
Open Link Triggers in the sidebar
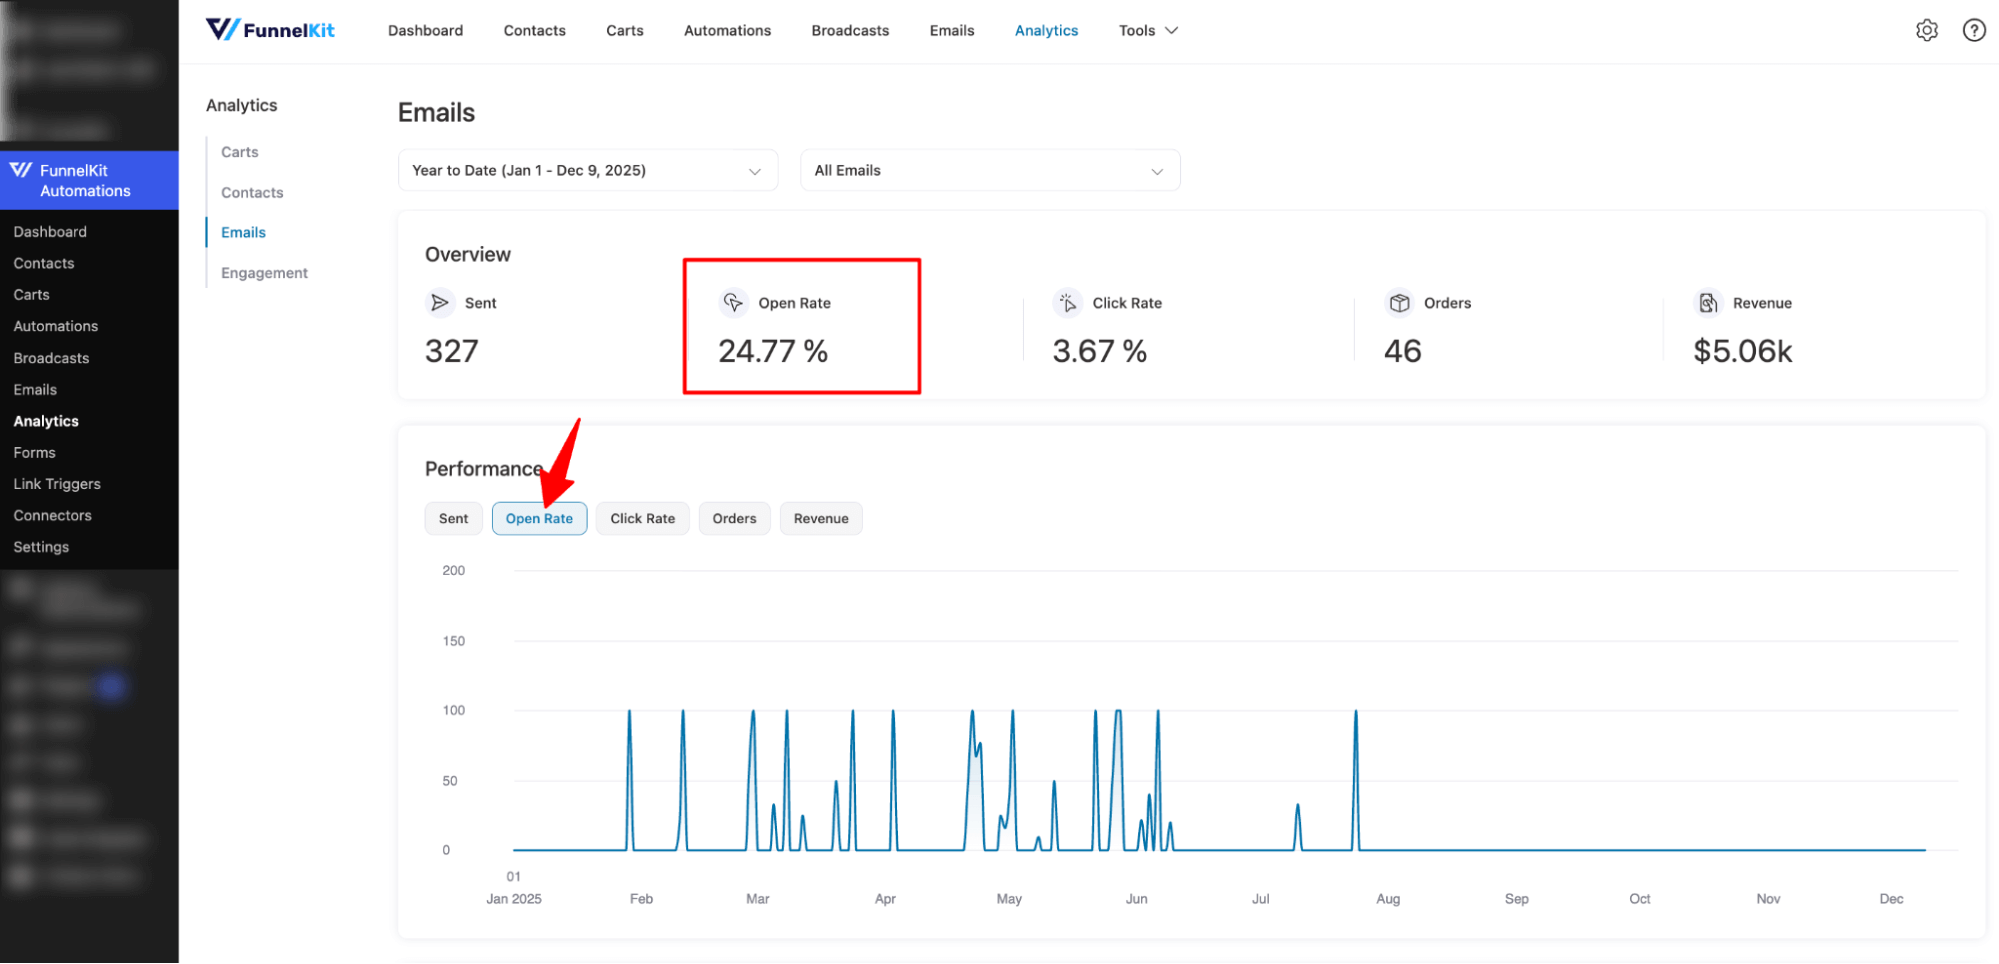coord(56,483)
